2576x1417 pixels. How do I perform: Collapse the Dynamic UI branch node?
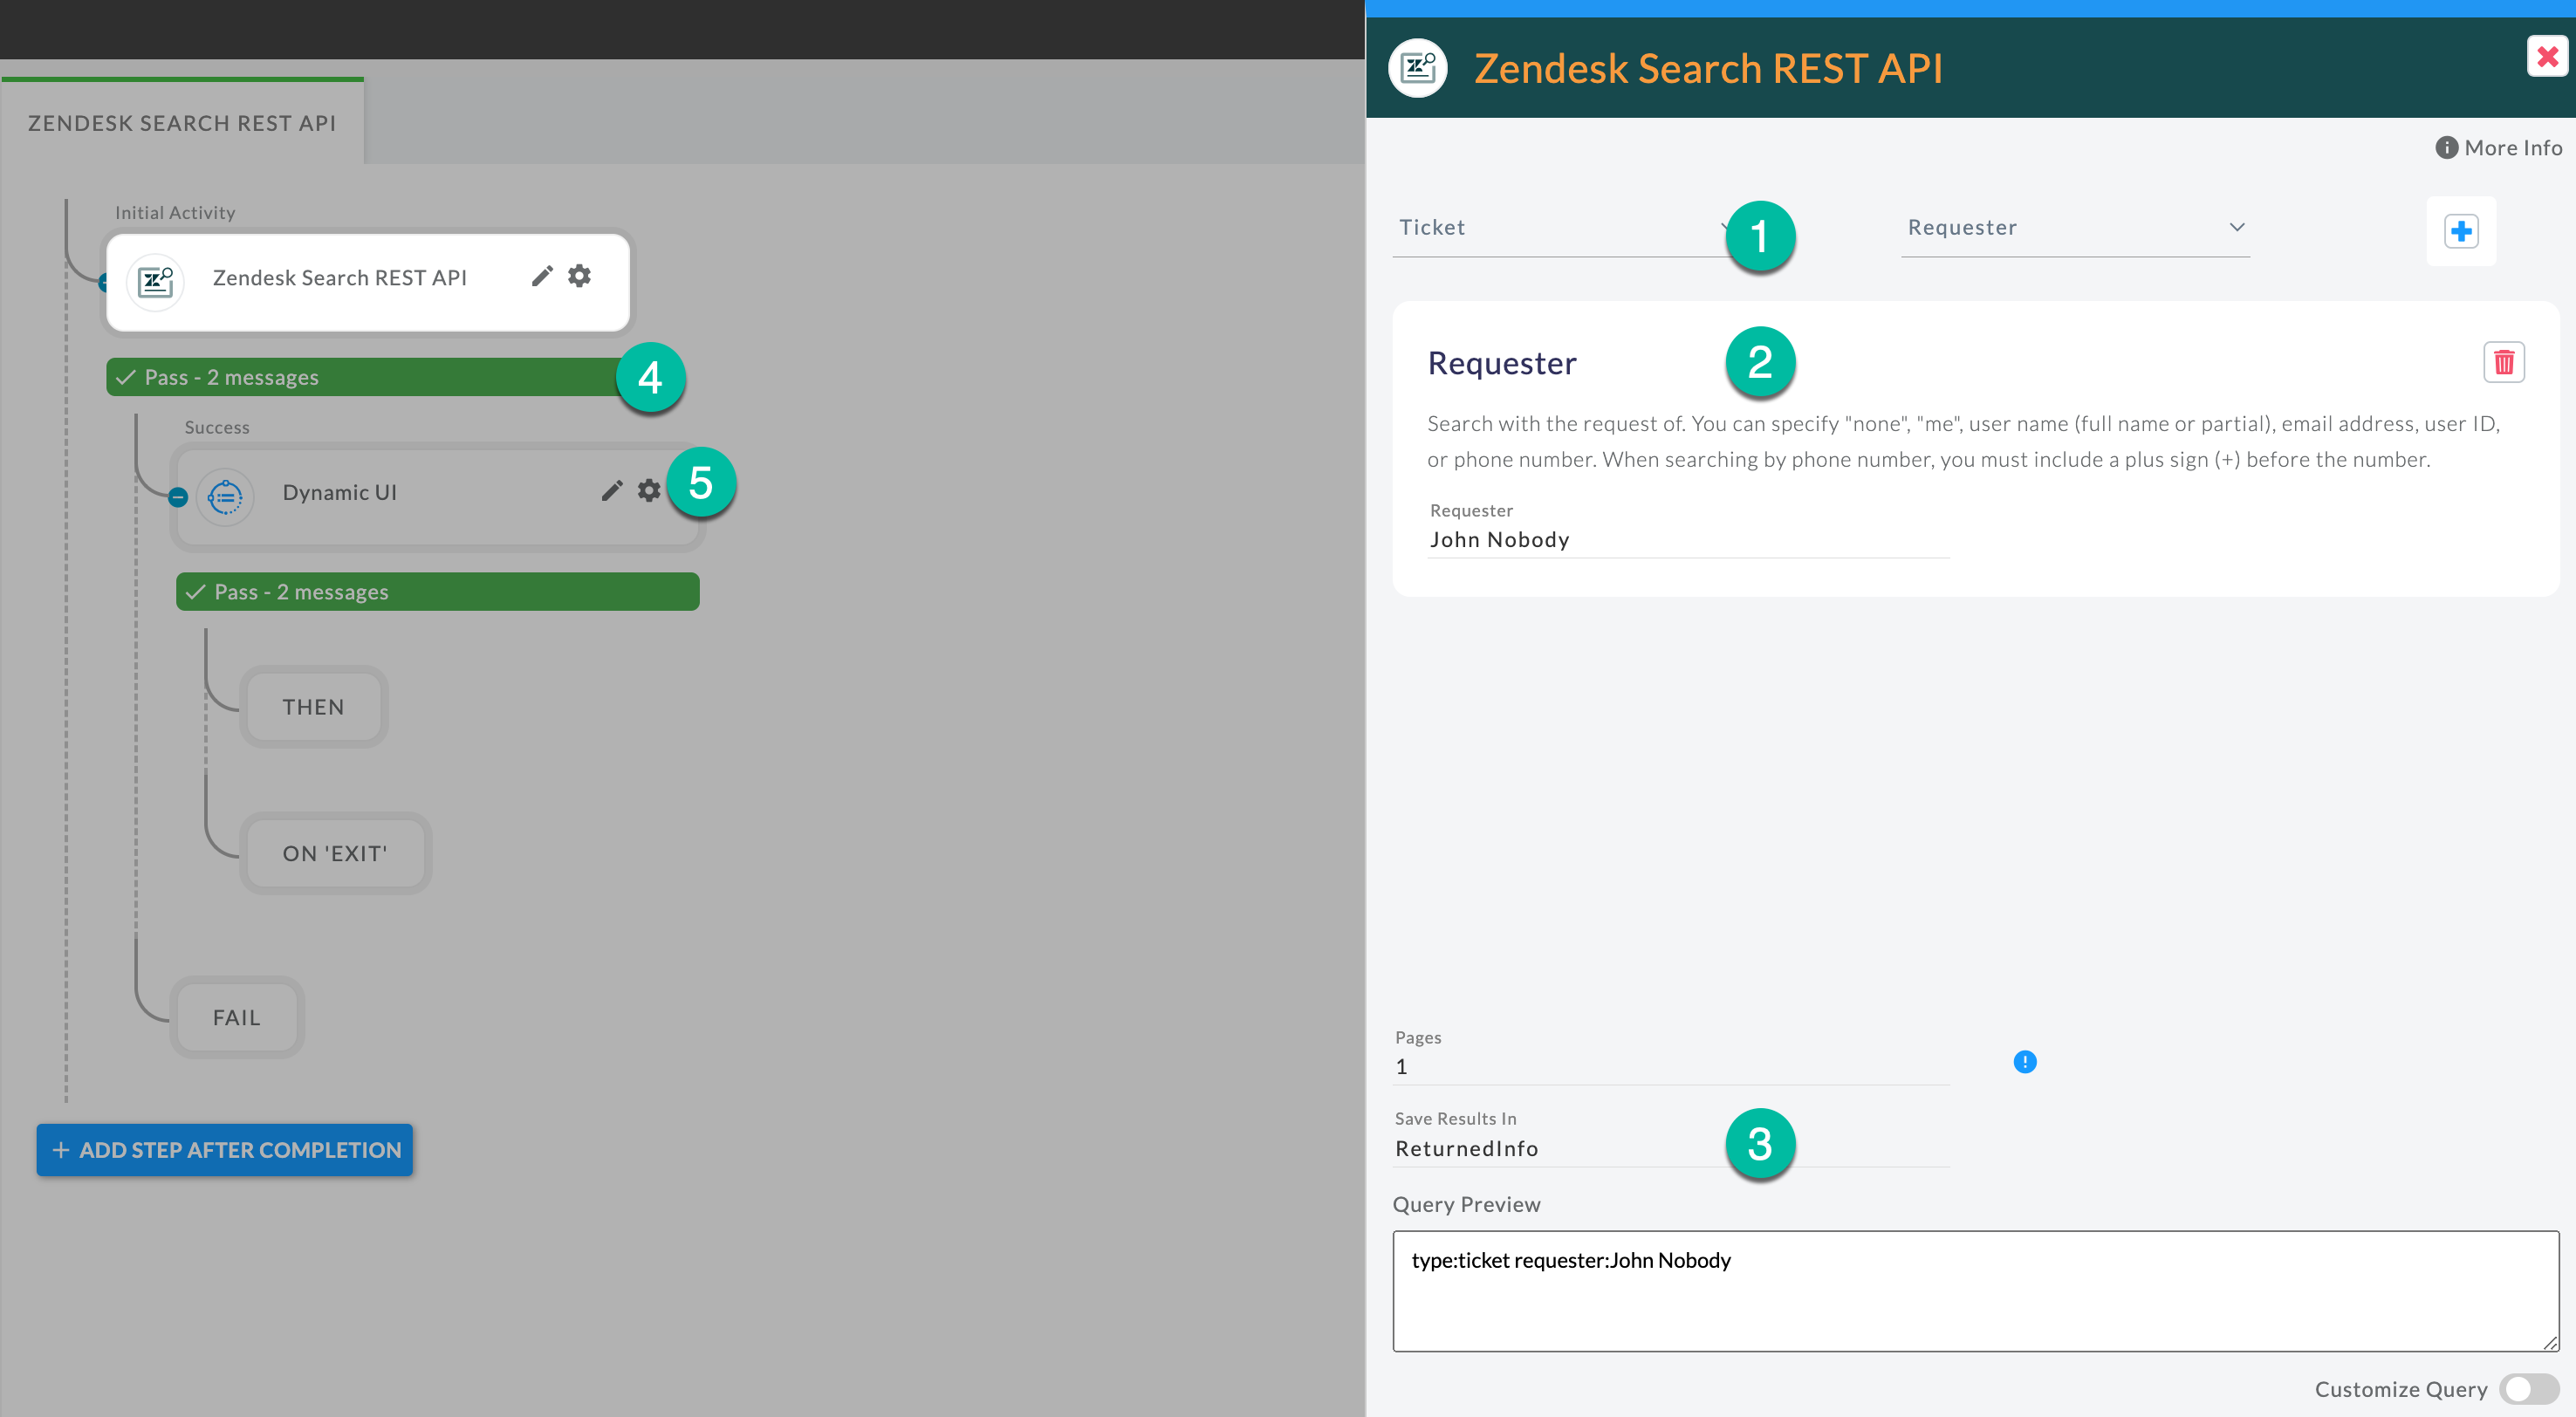click(178, 496)
